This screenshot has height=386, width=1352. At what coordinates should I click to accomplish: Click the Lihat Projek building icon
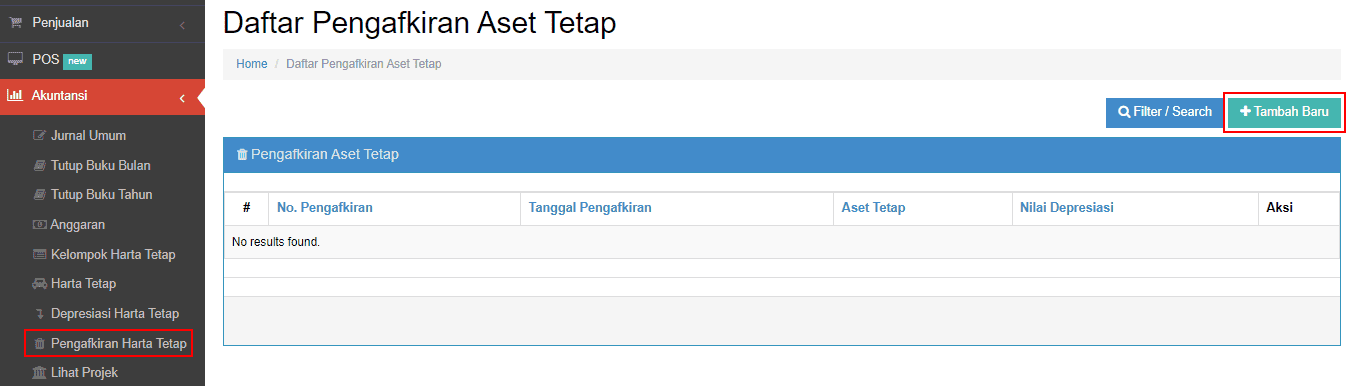(40, 373)
